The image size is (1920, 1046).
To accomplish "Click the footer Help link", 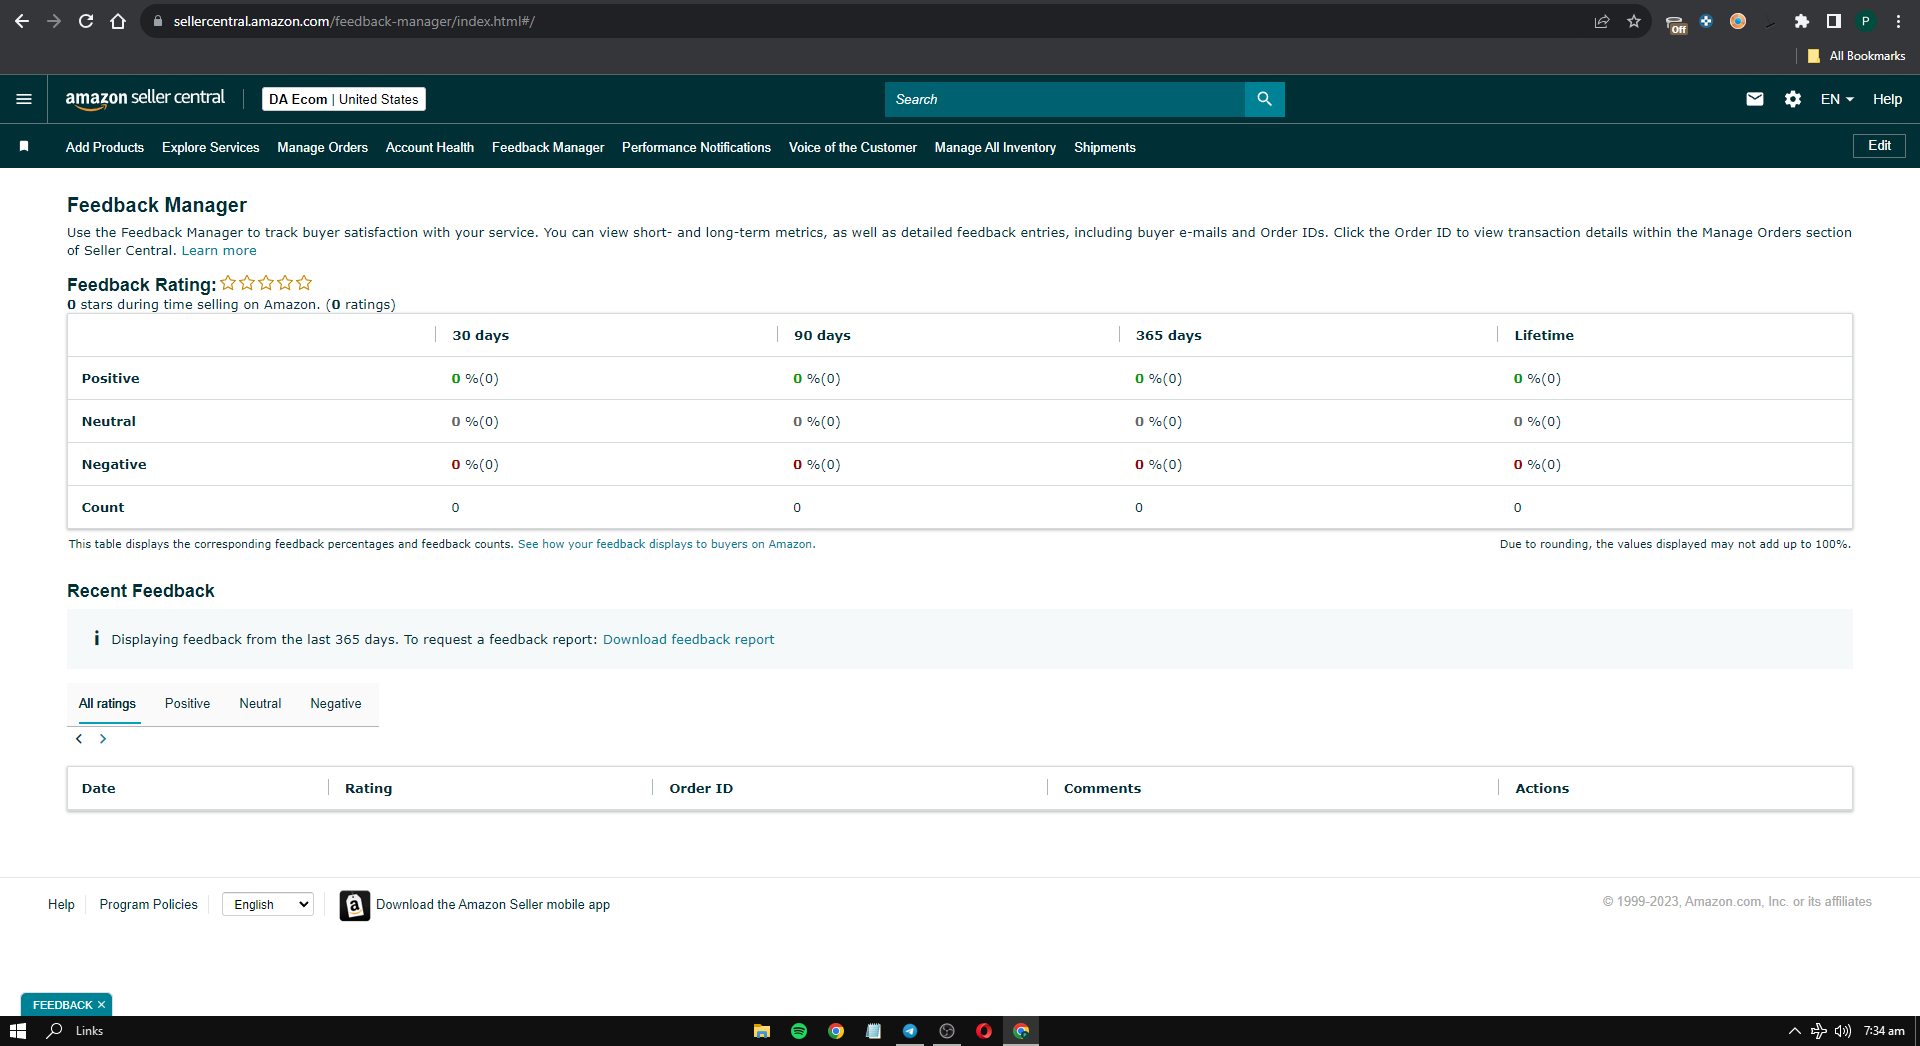I will 61,904.
